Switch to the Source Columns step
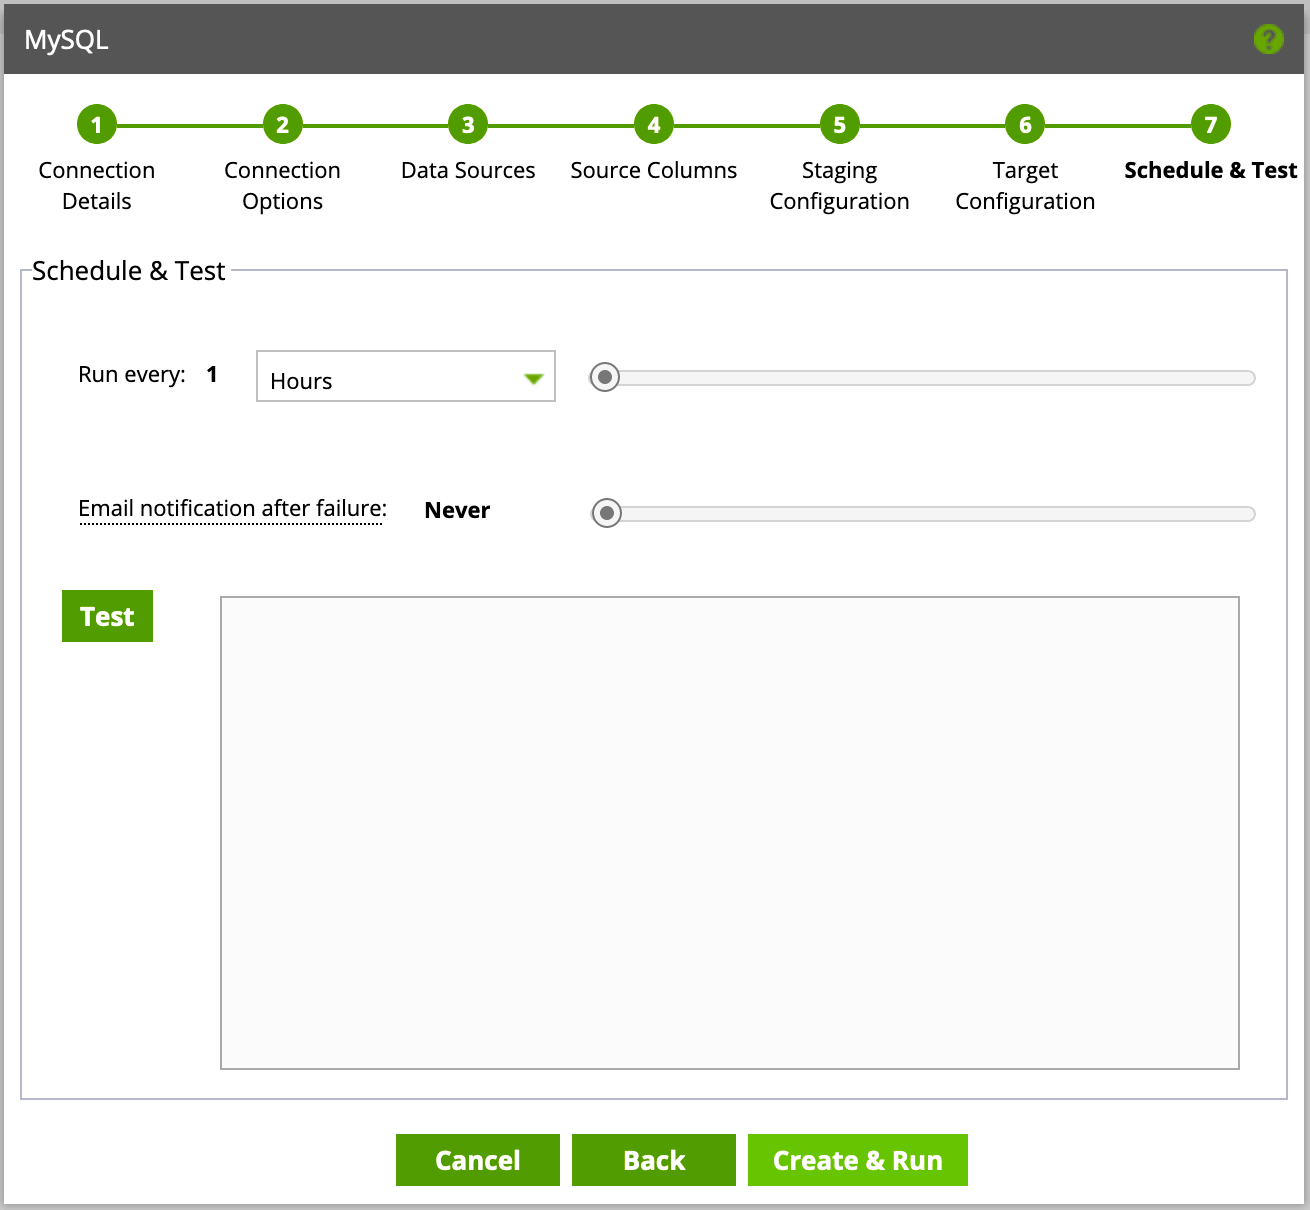This screenshot has height=1210, width=1310. pos(654,170)
